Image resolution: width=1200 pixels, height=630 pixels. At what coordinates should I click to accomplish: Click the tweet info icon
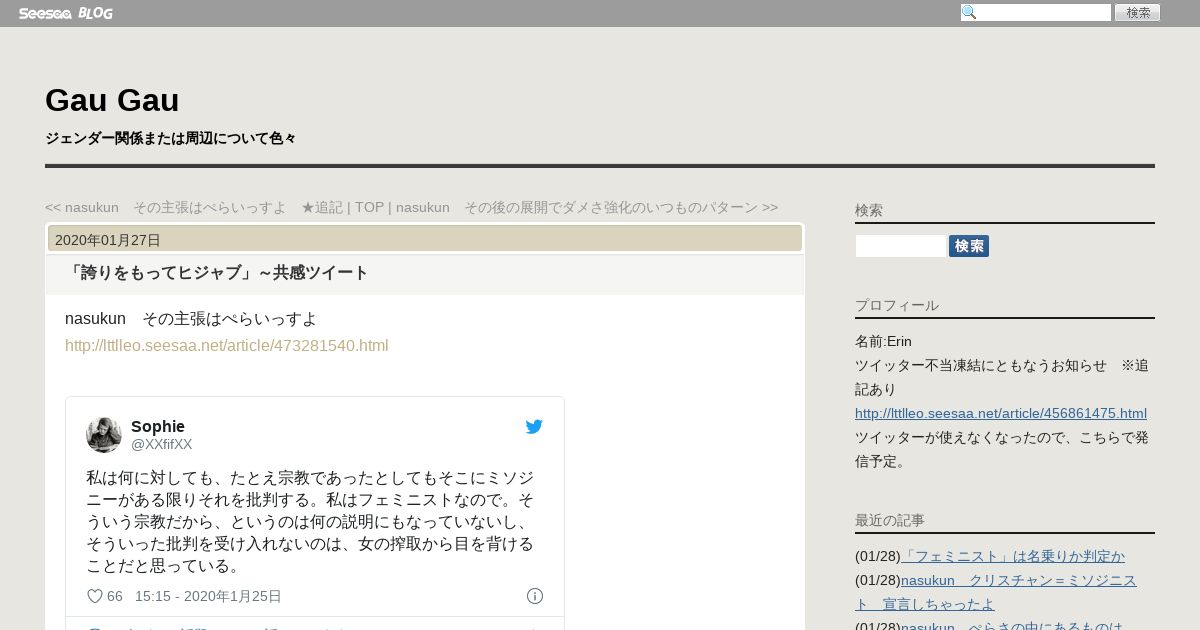click(535, 596)
